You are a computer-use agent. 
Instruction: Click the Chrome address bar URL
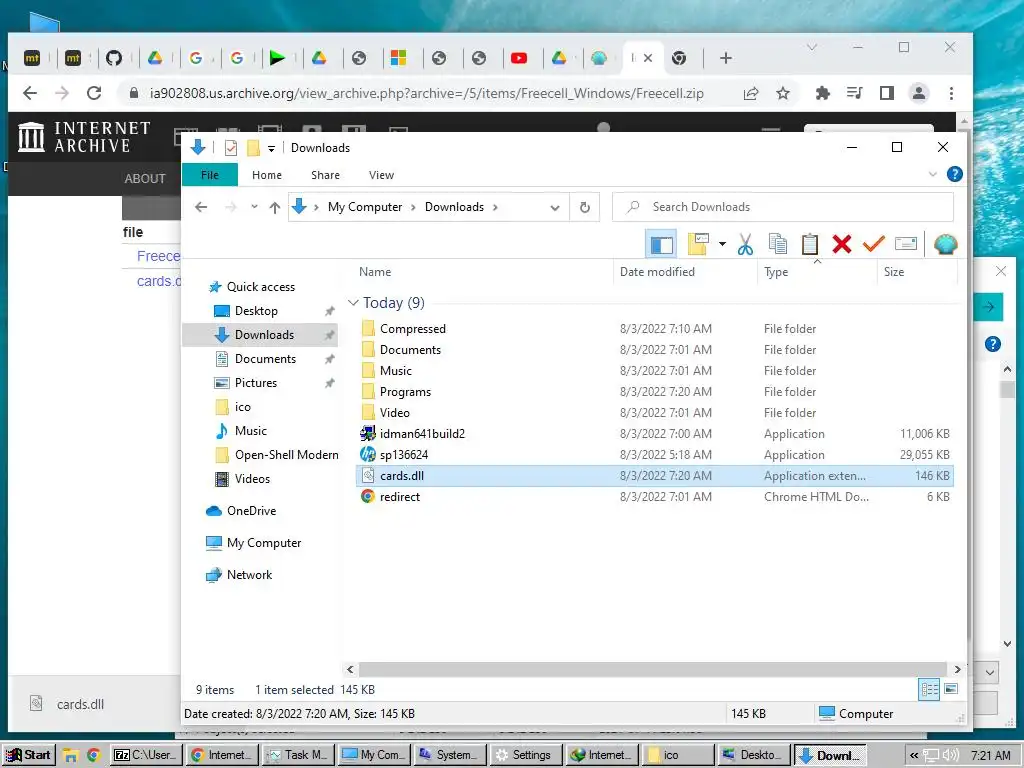426,93
